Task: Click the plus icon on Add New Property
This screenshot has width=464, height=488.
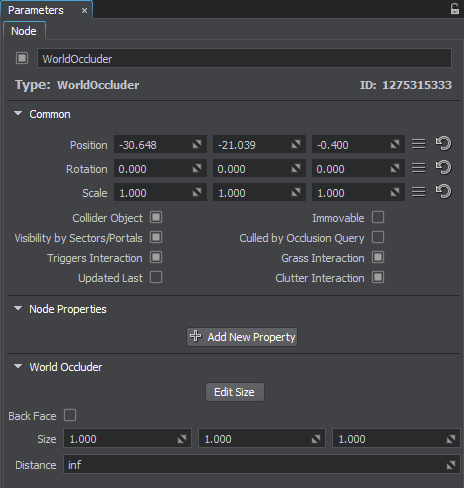Action: click(196, 336)
